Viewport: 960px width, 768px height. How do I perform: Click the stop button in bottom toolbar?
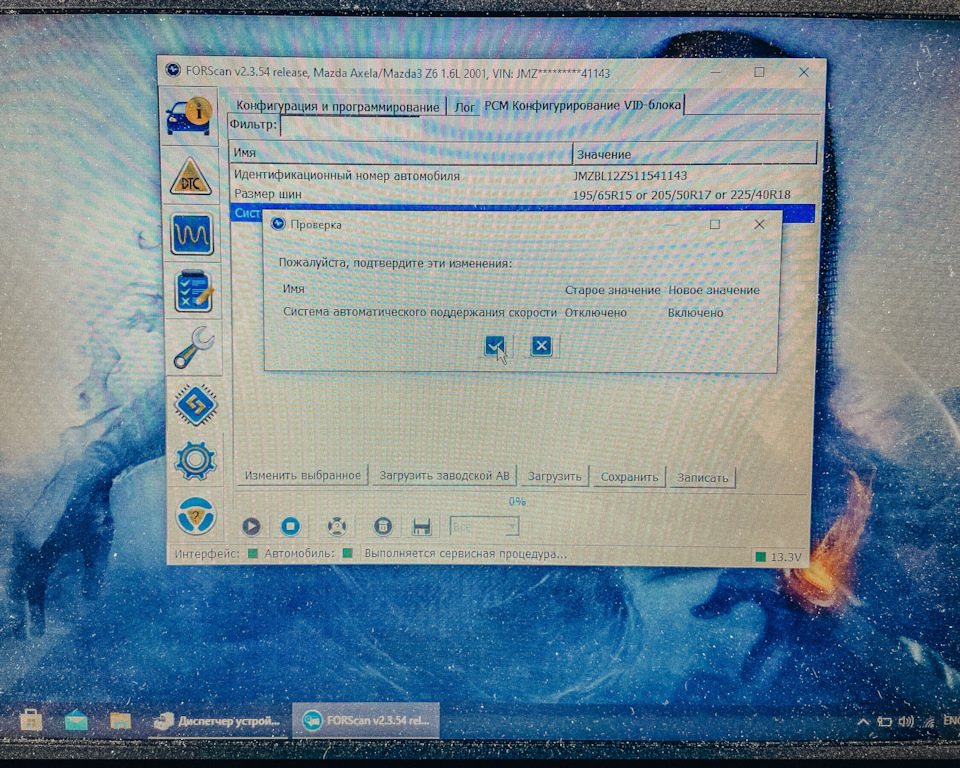[290, 526]
